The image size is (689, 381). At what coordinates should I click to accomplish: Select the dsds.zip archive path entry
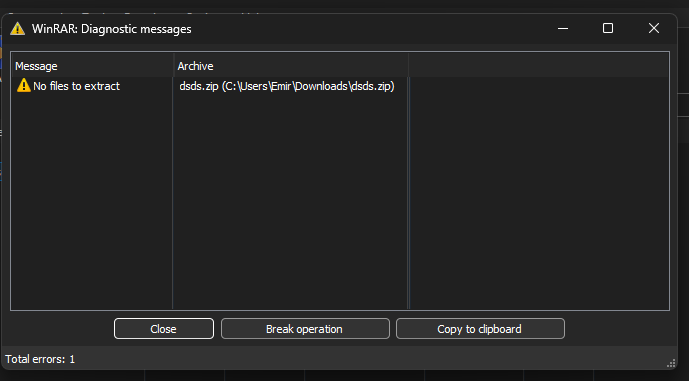[286, 86]
